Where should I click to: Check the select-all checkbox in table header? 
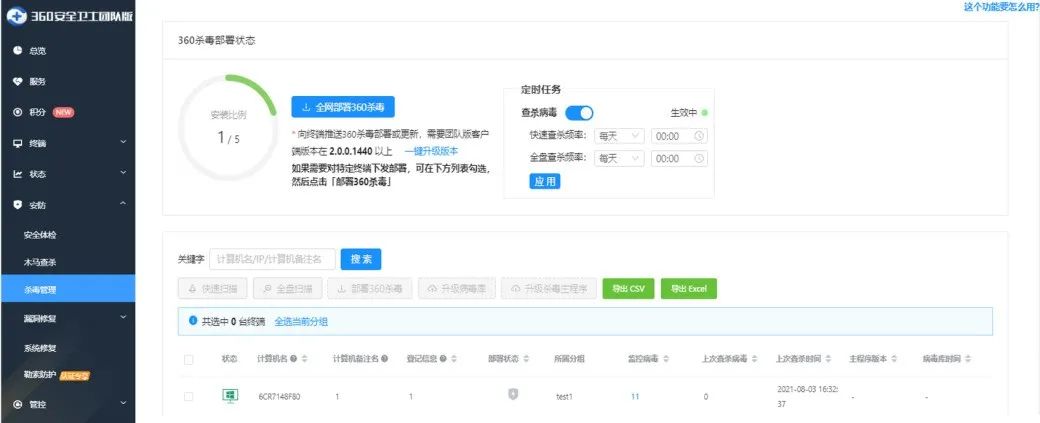[188, 359]
